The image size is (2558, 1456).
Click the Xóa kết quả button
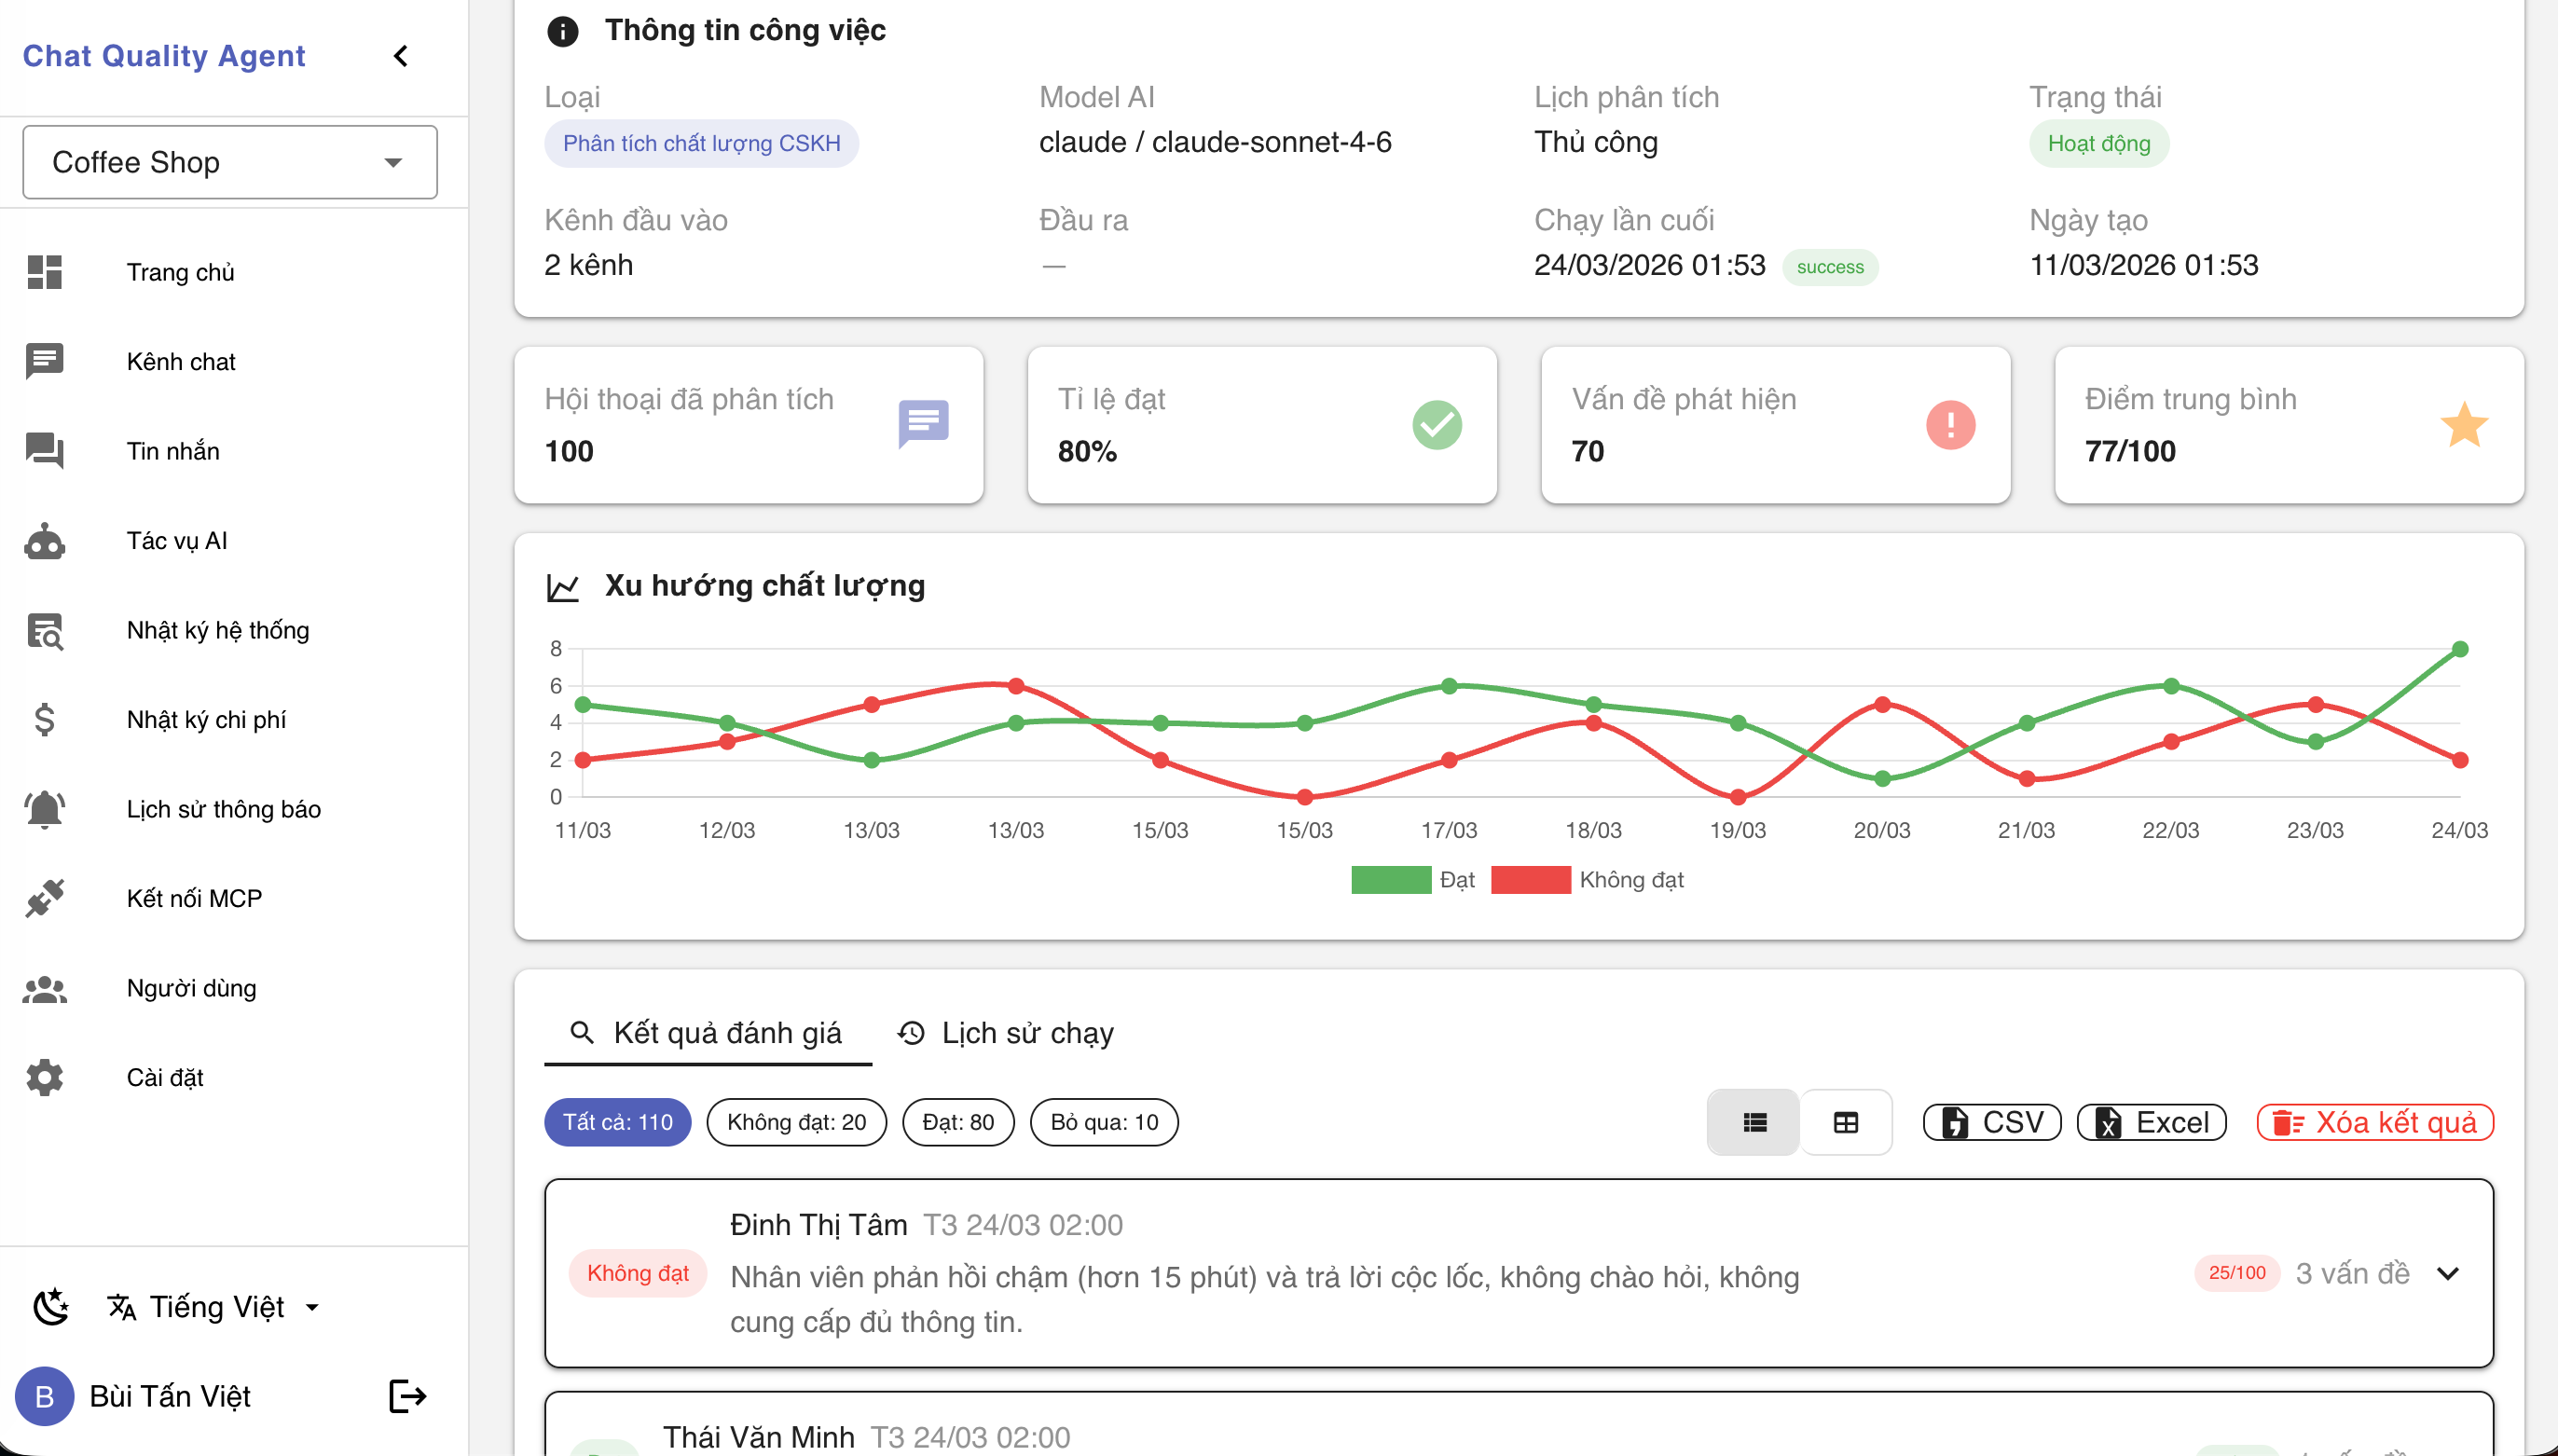[2375, 1122]
